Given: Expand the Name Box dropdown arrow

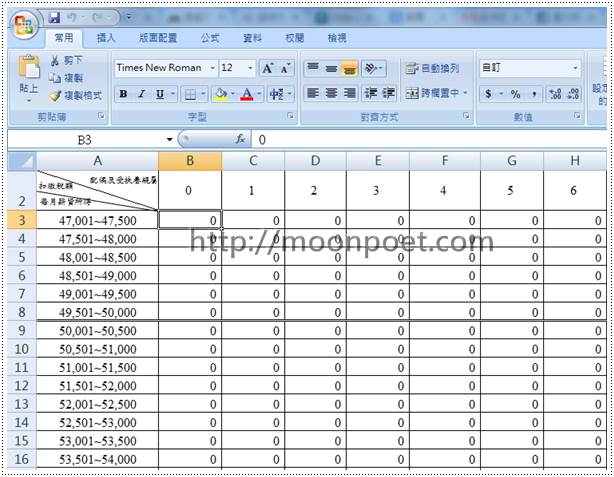Looking at the screenshot, I should click(170, 139).
